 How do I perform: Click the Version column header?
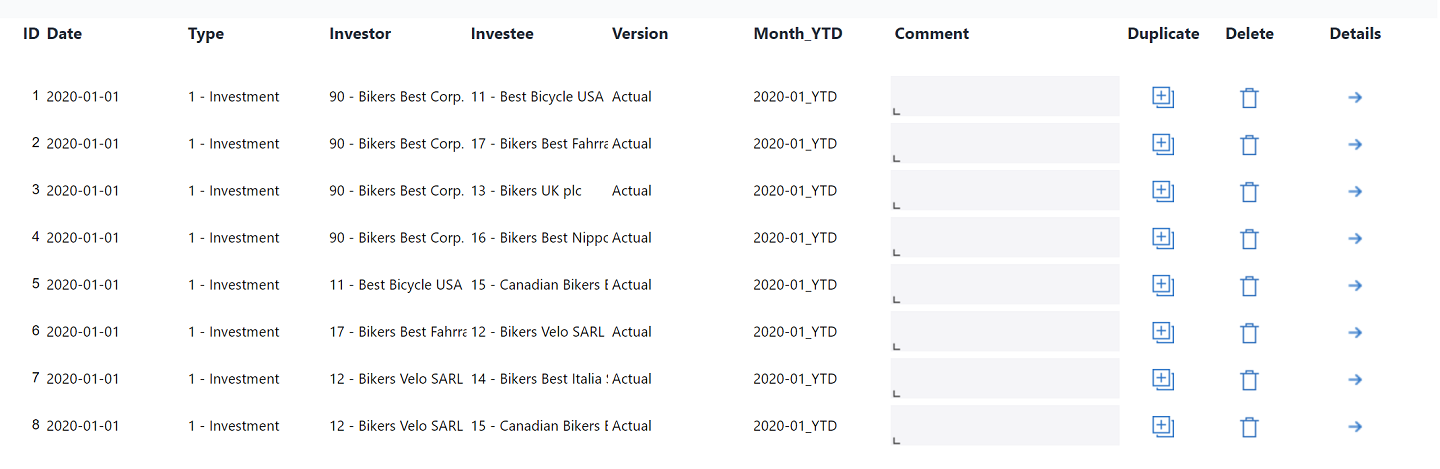click(x=640, y=34)
